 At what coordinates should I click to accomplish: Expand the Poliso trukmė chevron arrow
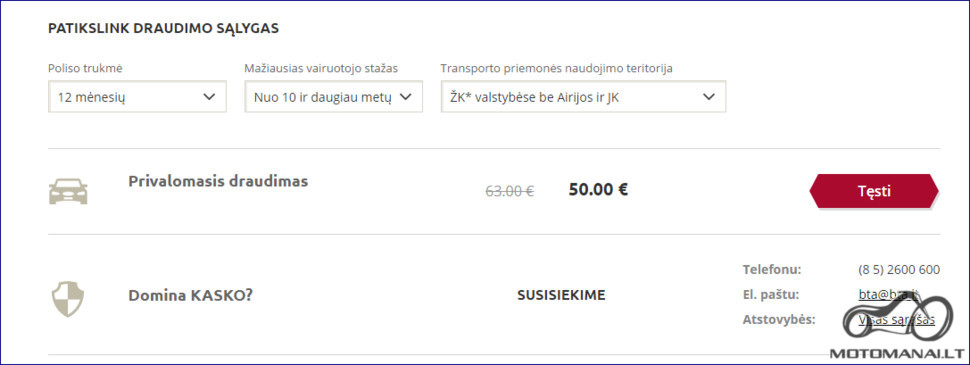(209, 97)
